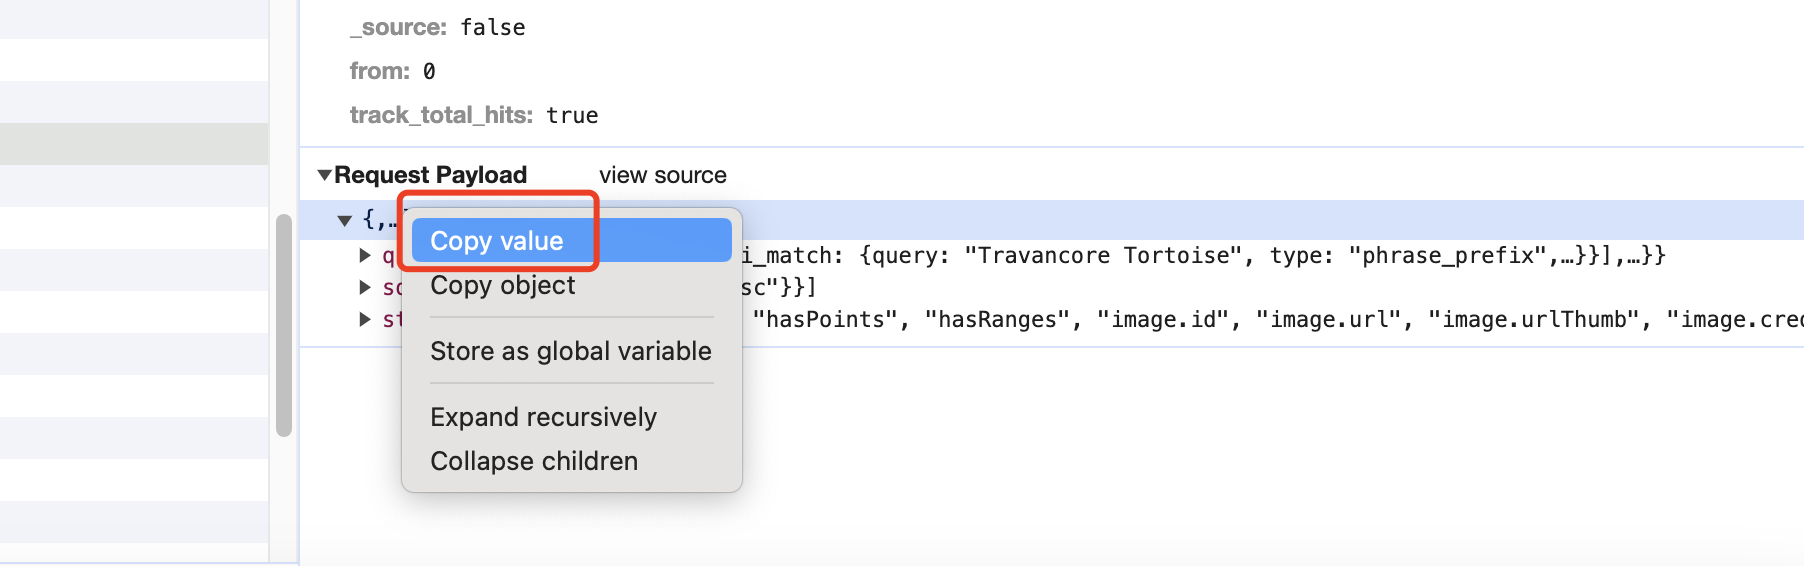Expand the third child node listing hasPoints

(x=365, y=320)
